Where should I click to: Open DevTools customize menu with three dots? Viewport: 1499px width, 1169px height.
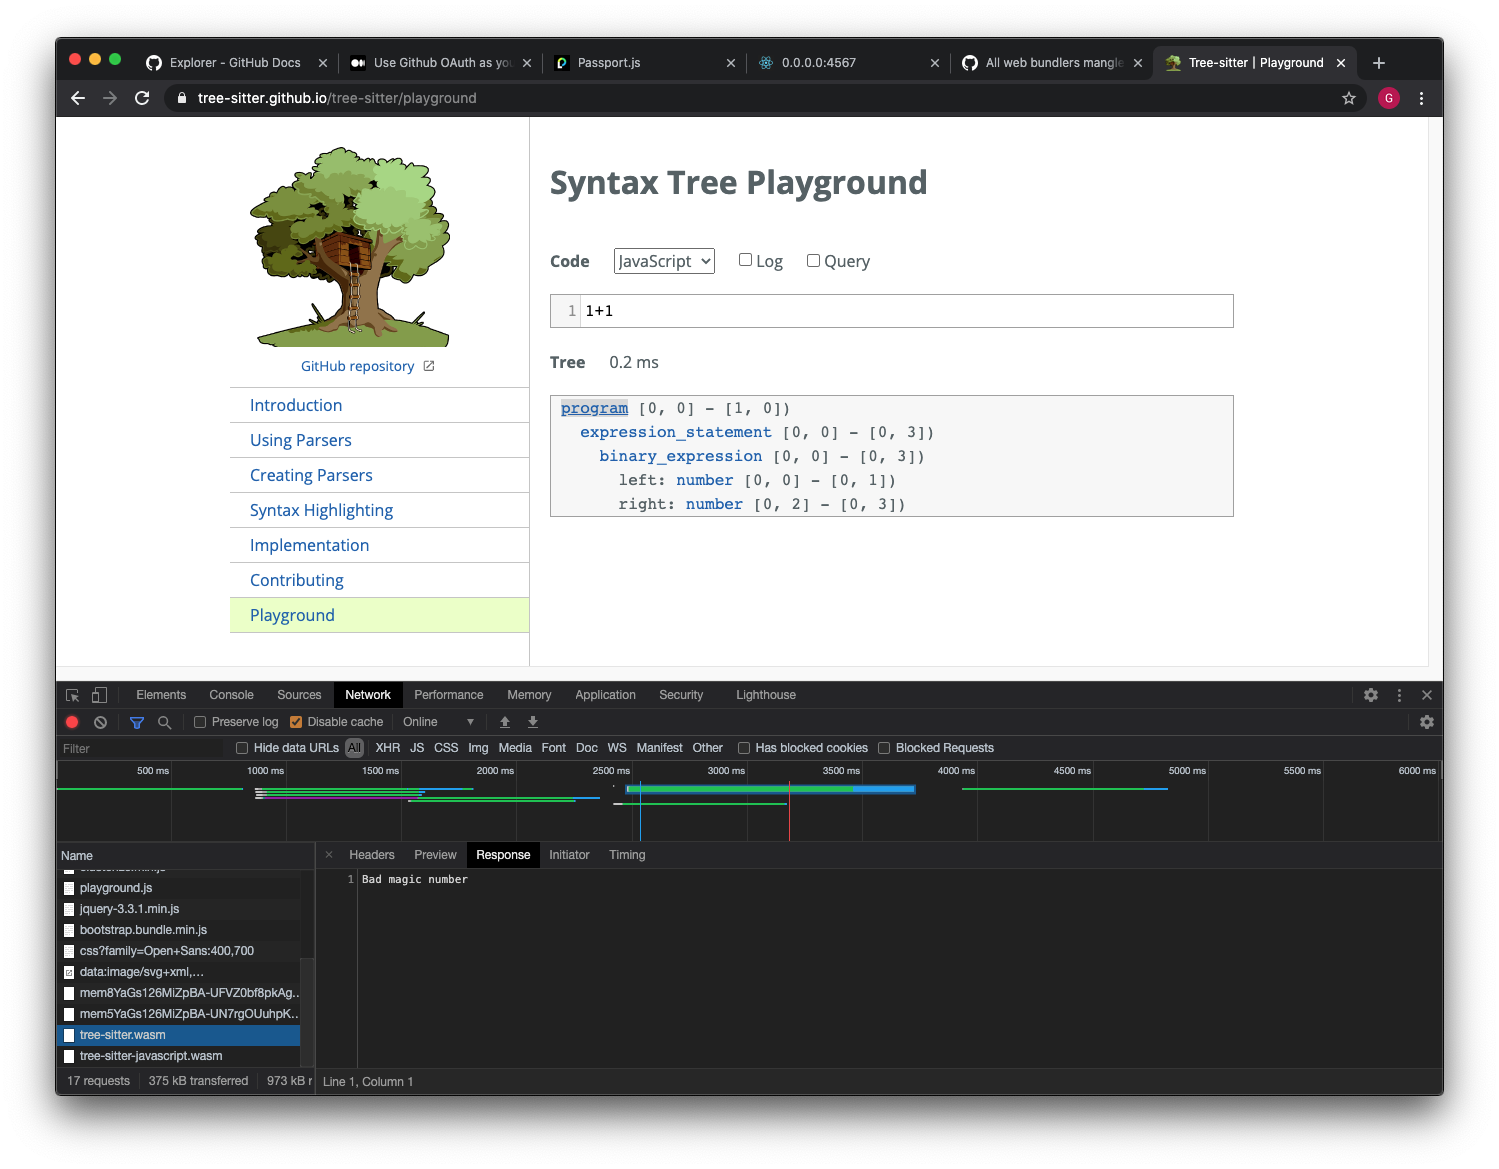click(1398, 694)
